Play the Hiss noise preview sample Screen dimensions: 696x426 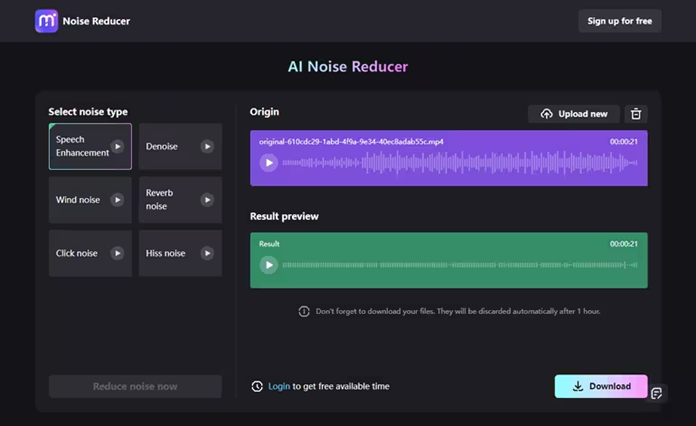[207, 253]
